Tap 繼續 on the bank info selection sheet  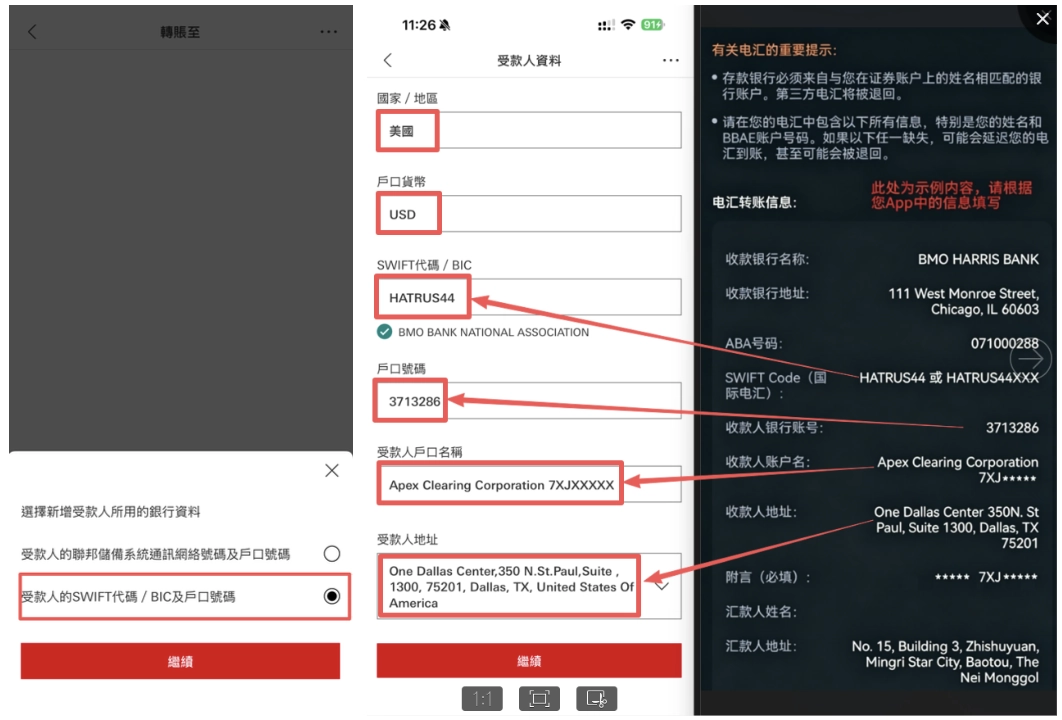click(180, 661)
